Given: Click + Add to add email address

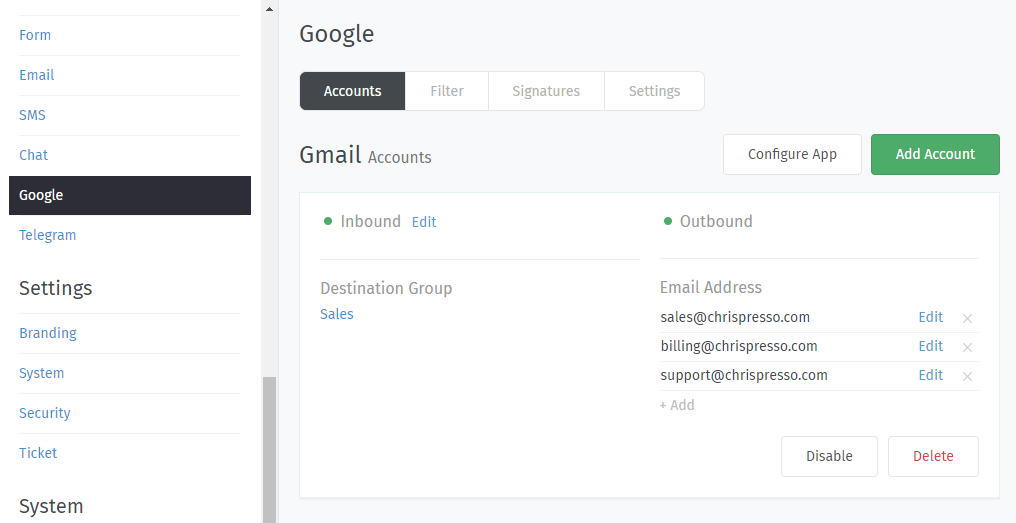Looking at the screenshot, I should coord(677,405).
